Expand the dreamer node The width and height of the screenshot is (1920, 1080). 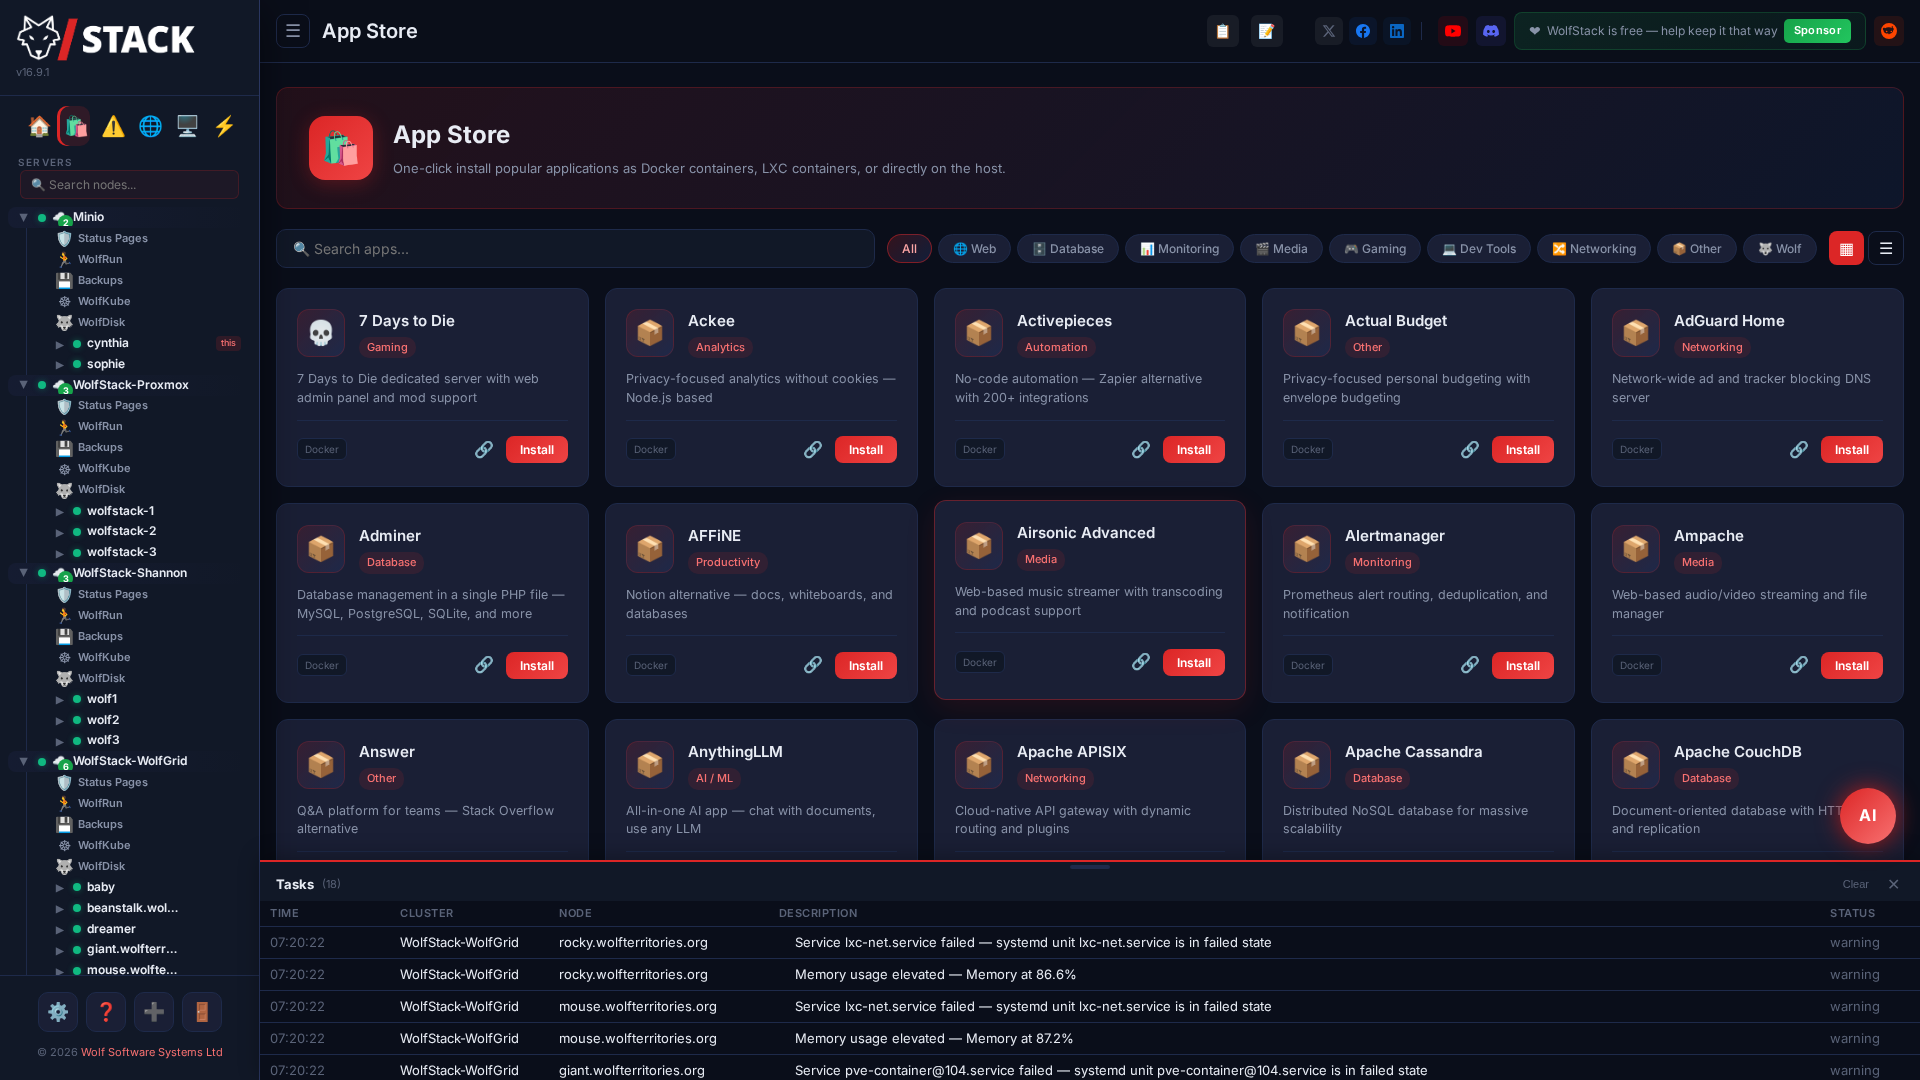[60, 930]
